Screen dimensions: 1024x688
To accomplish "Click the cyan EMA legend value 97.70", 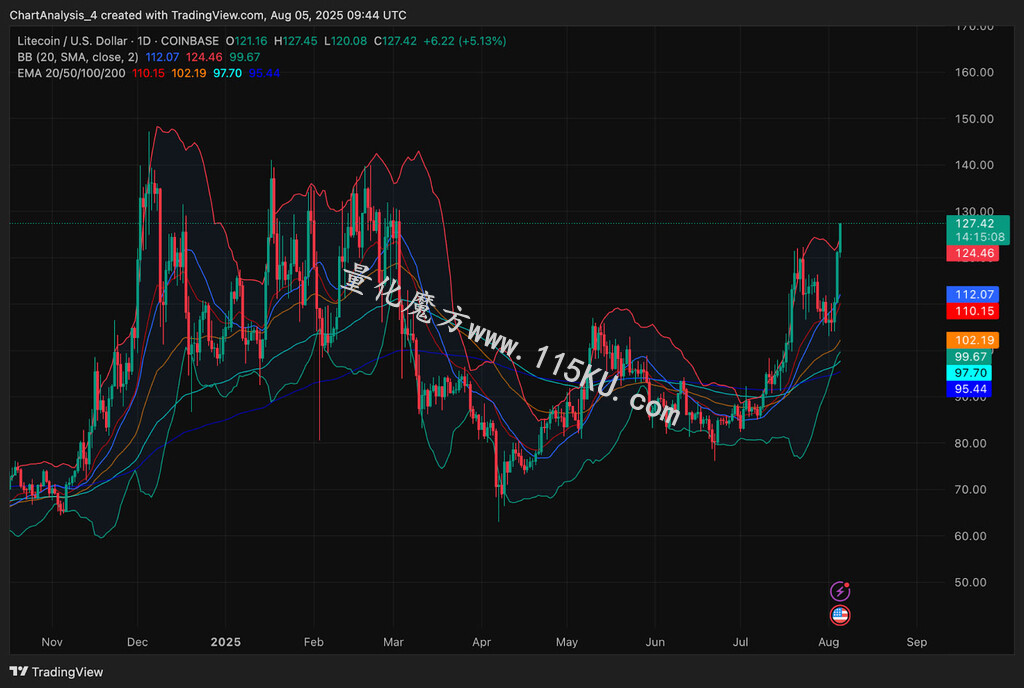I will (227, 73).
